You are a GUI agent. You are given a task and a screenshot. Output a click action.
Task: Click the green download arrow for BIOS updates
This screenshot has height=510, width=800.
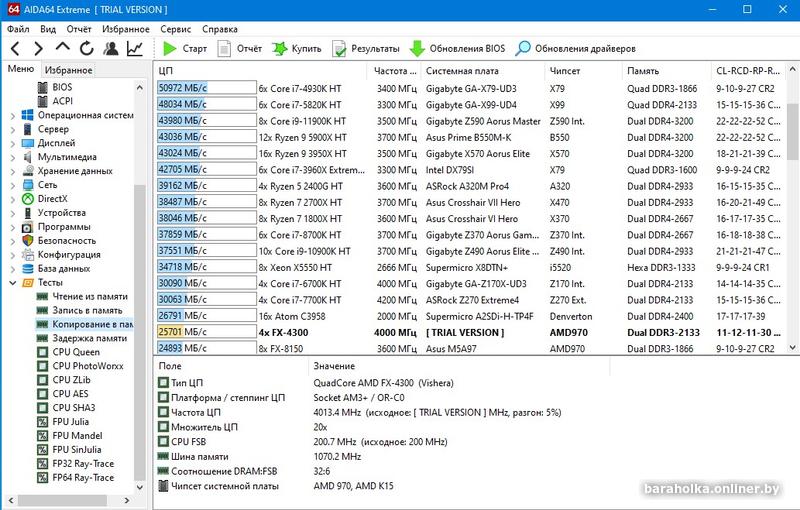pos(417,48)
